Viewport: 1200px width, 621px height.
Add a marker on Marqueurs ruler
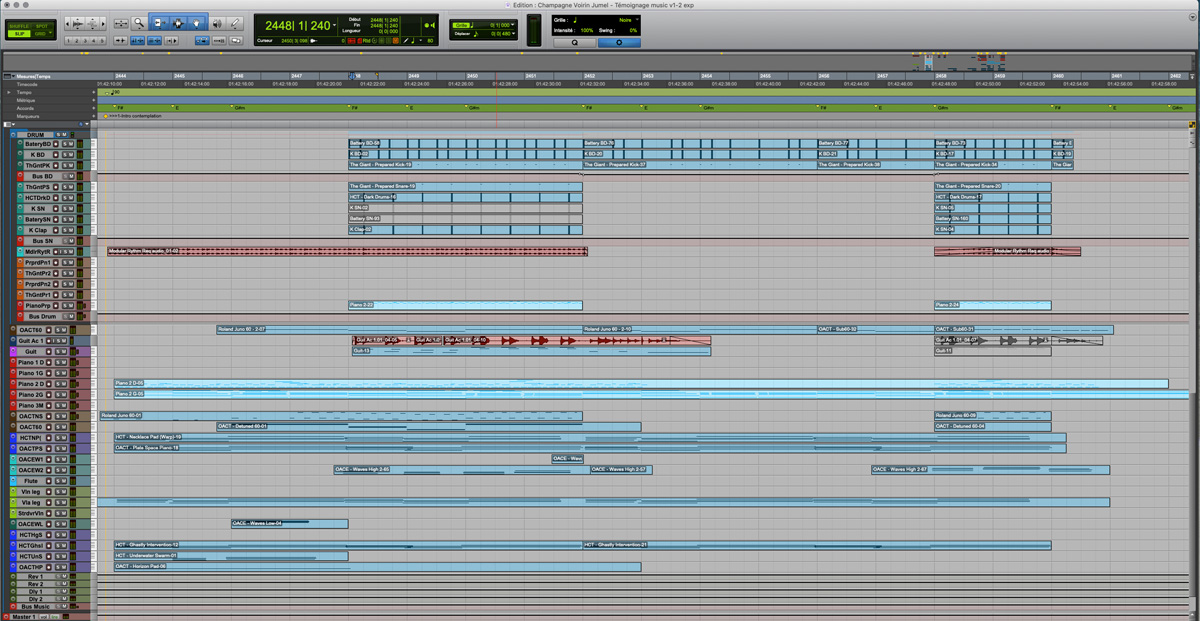(x=94, y=116)
